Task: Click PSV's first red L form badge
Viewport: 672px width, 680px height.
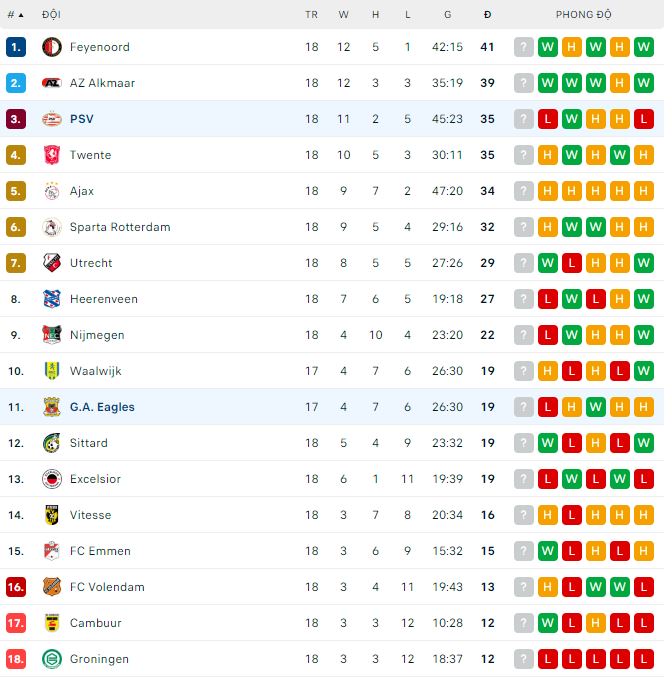Action: coord(547,119)
